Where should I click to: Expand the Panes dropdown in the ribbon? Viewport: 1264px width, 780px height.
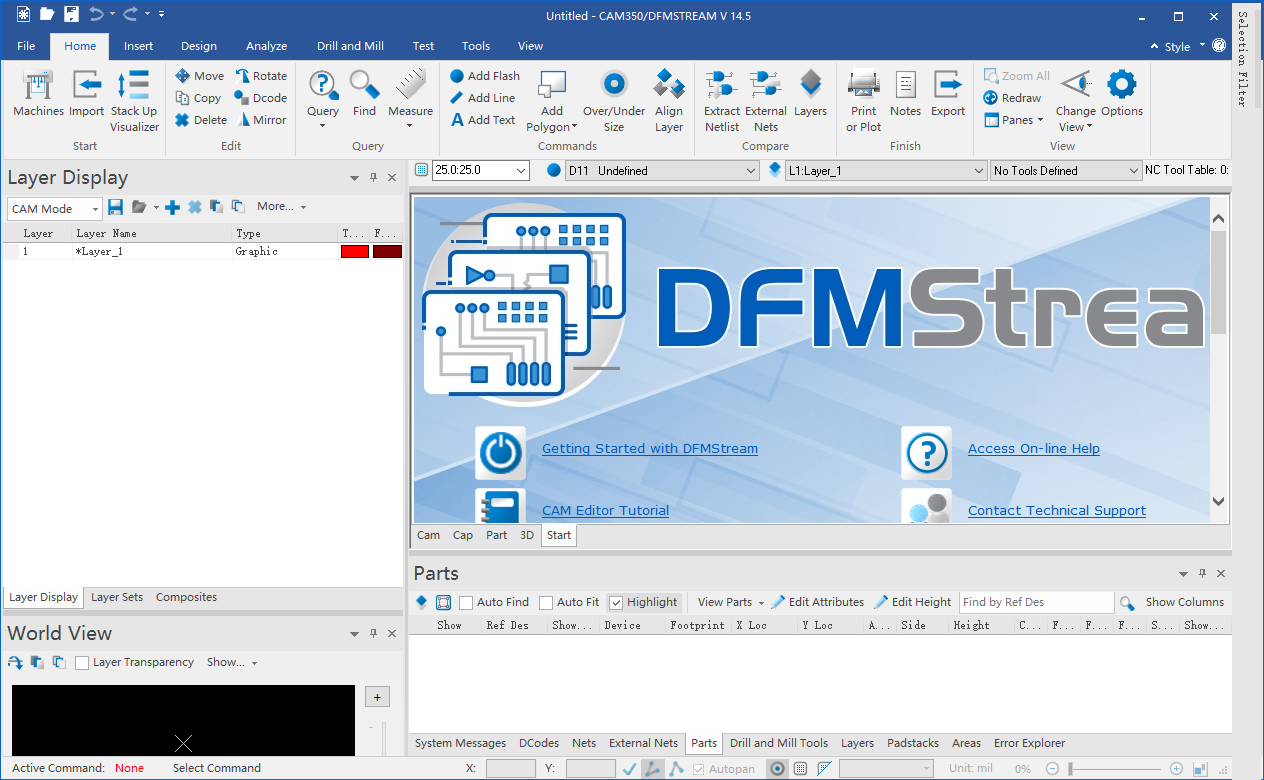[x=1014, y=120]
